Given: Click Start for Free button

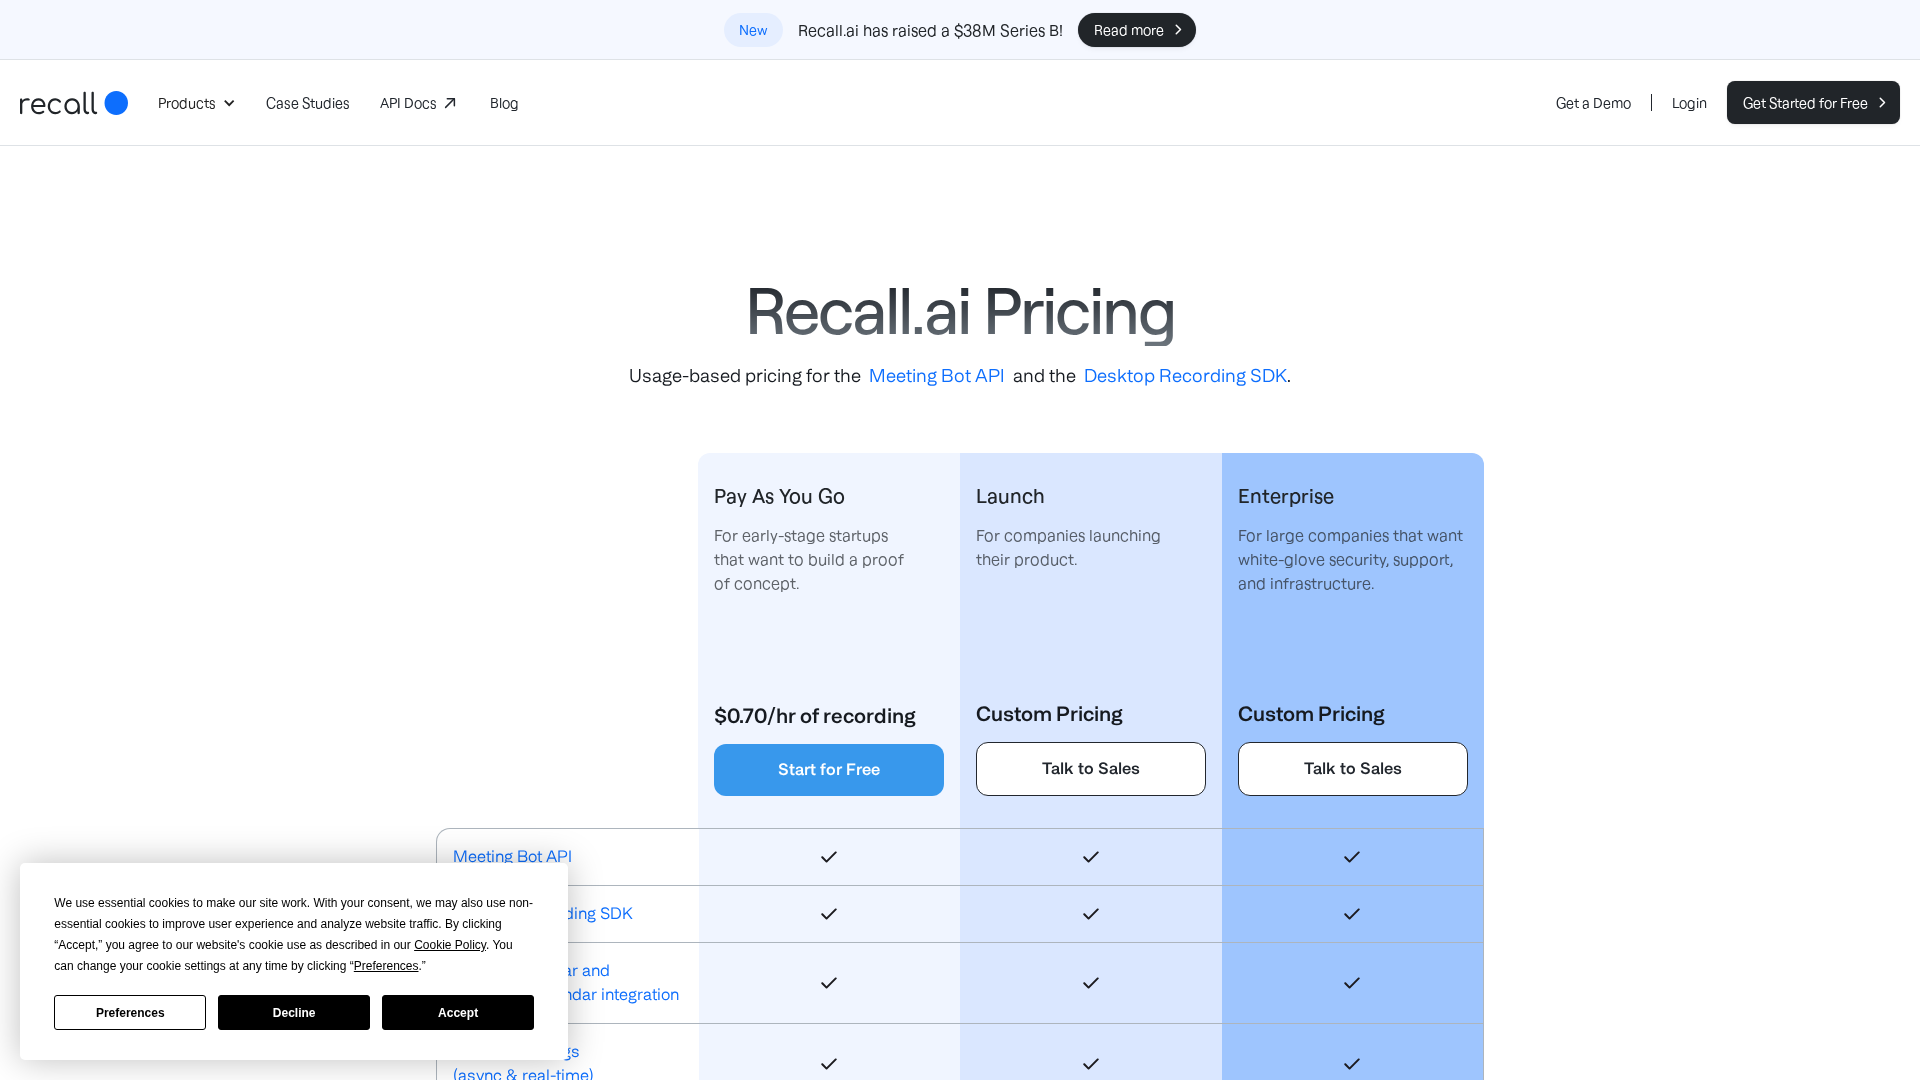Looking at the screenshot, I should (828, 769).
